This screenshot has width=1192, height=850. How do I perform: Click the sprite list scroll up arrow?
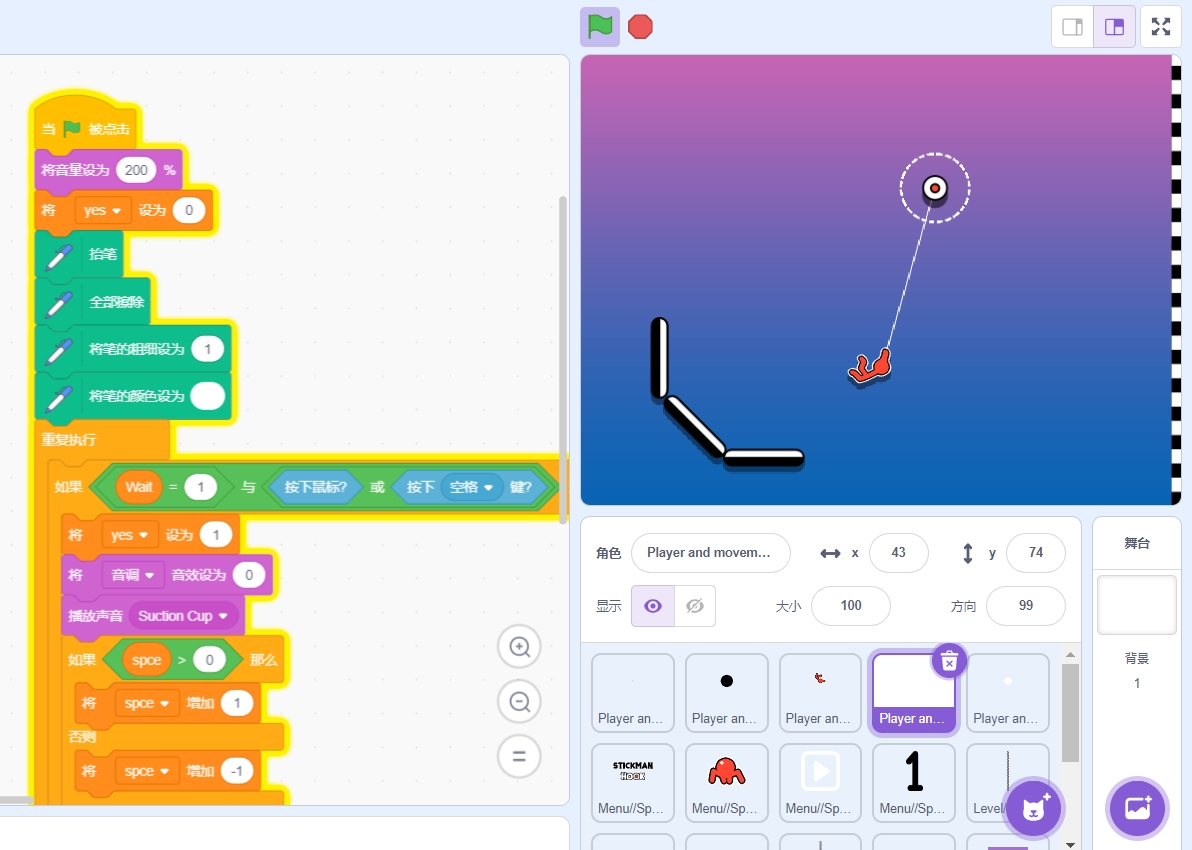coord(1070,655)
